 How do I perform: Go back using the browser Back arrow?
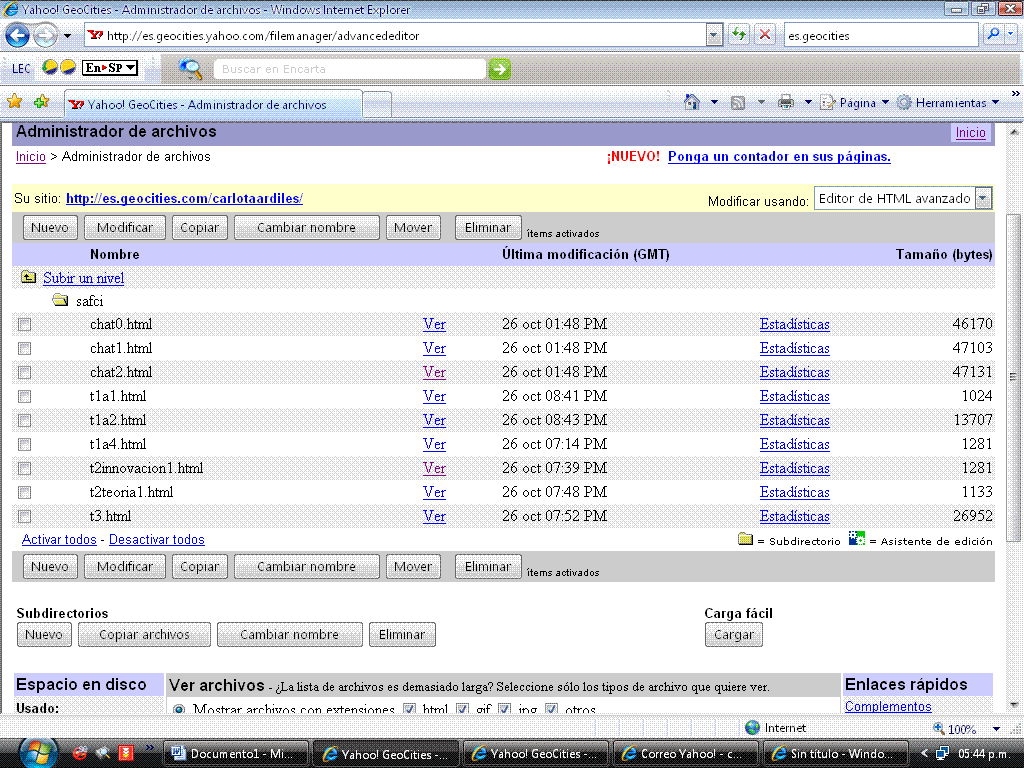click(18, 35)
